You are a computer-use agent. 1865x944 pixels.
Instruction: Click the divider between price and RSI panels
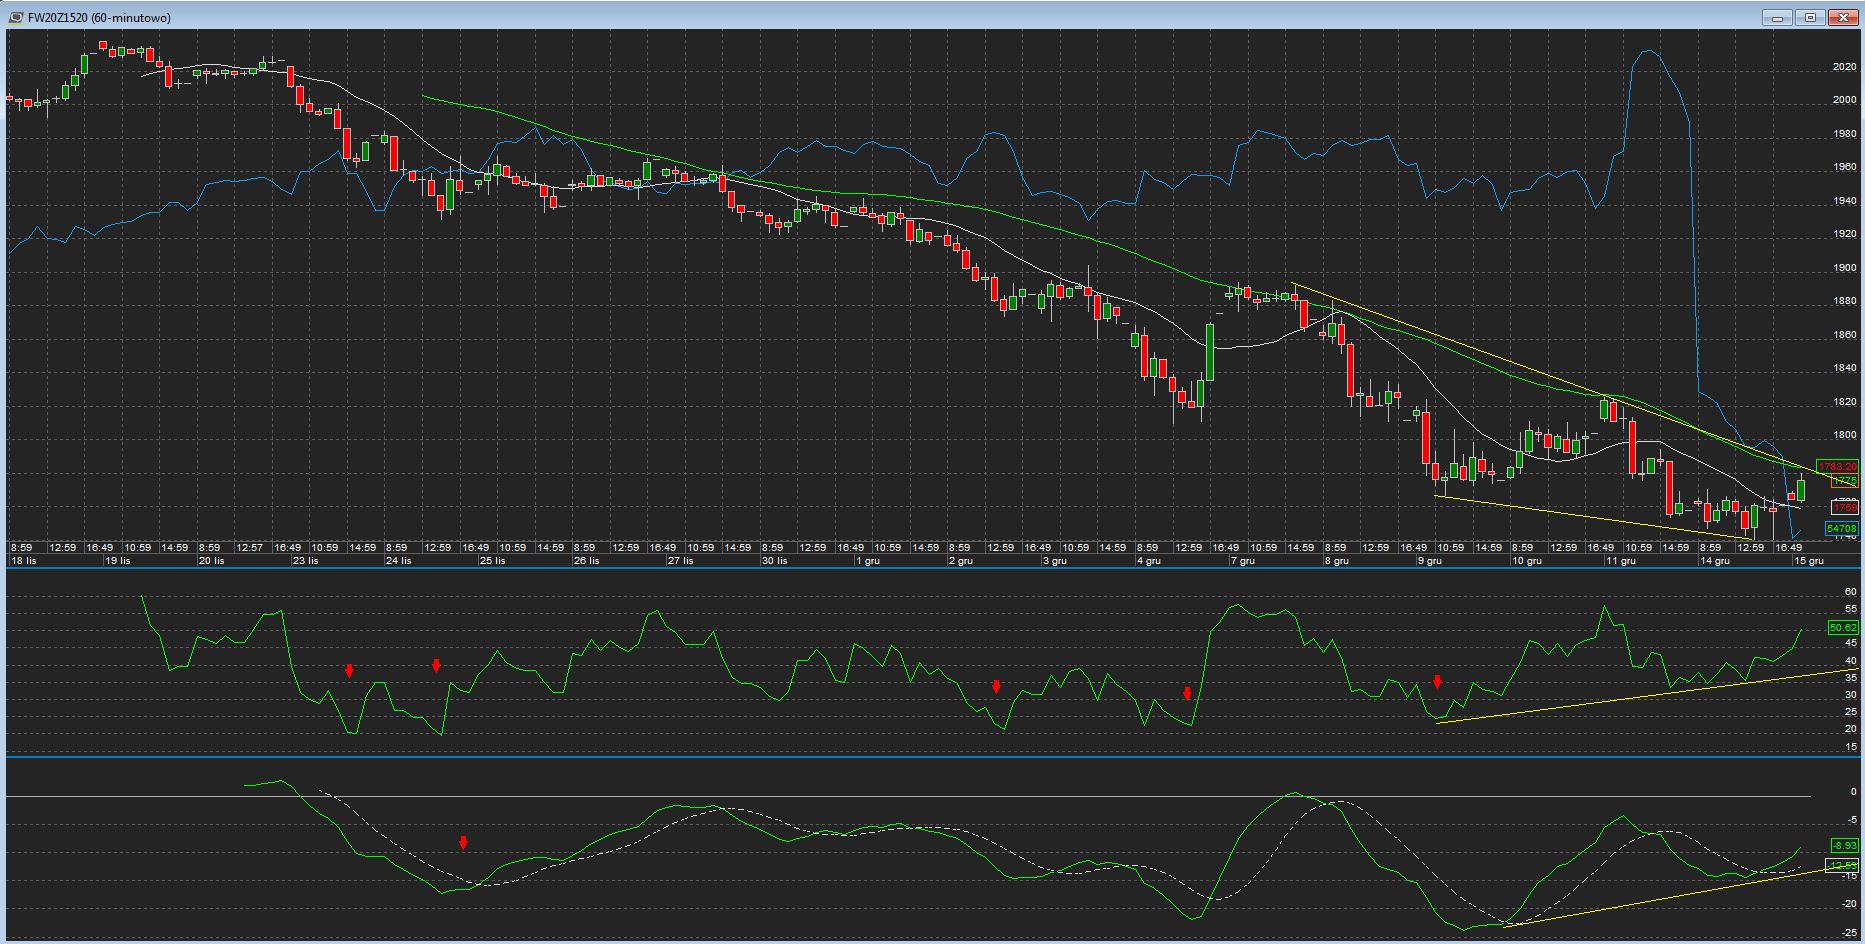[932, 568]
